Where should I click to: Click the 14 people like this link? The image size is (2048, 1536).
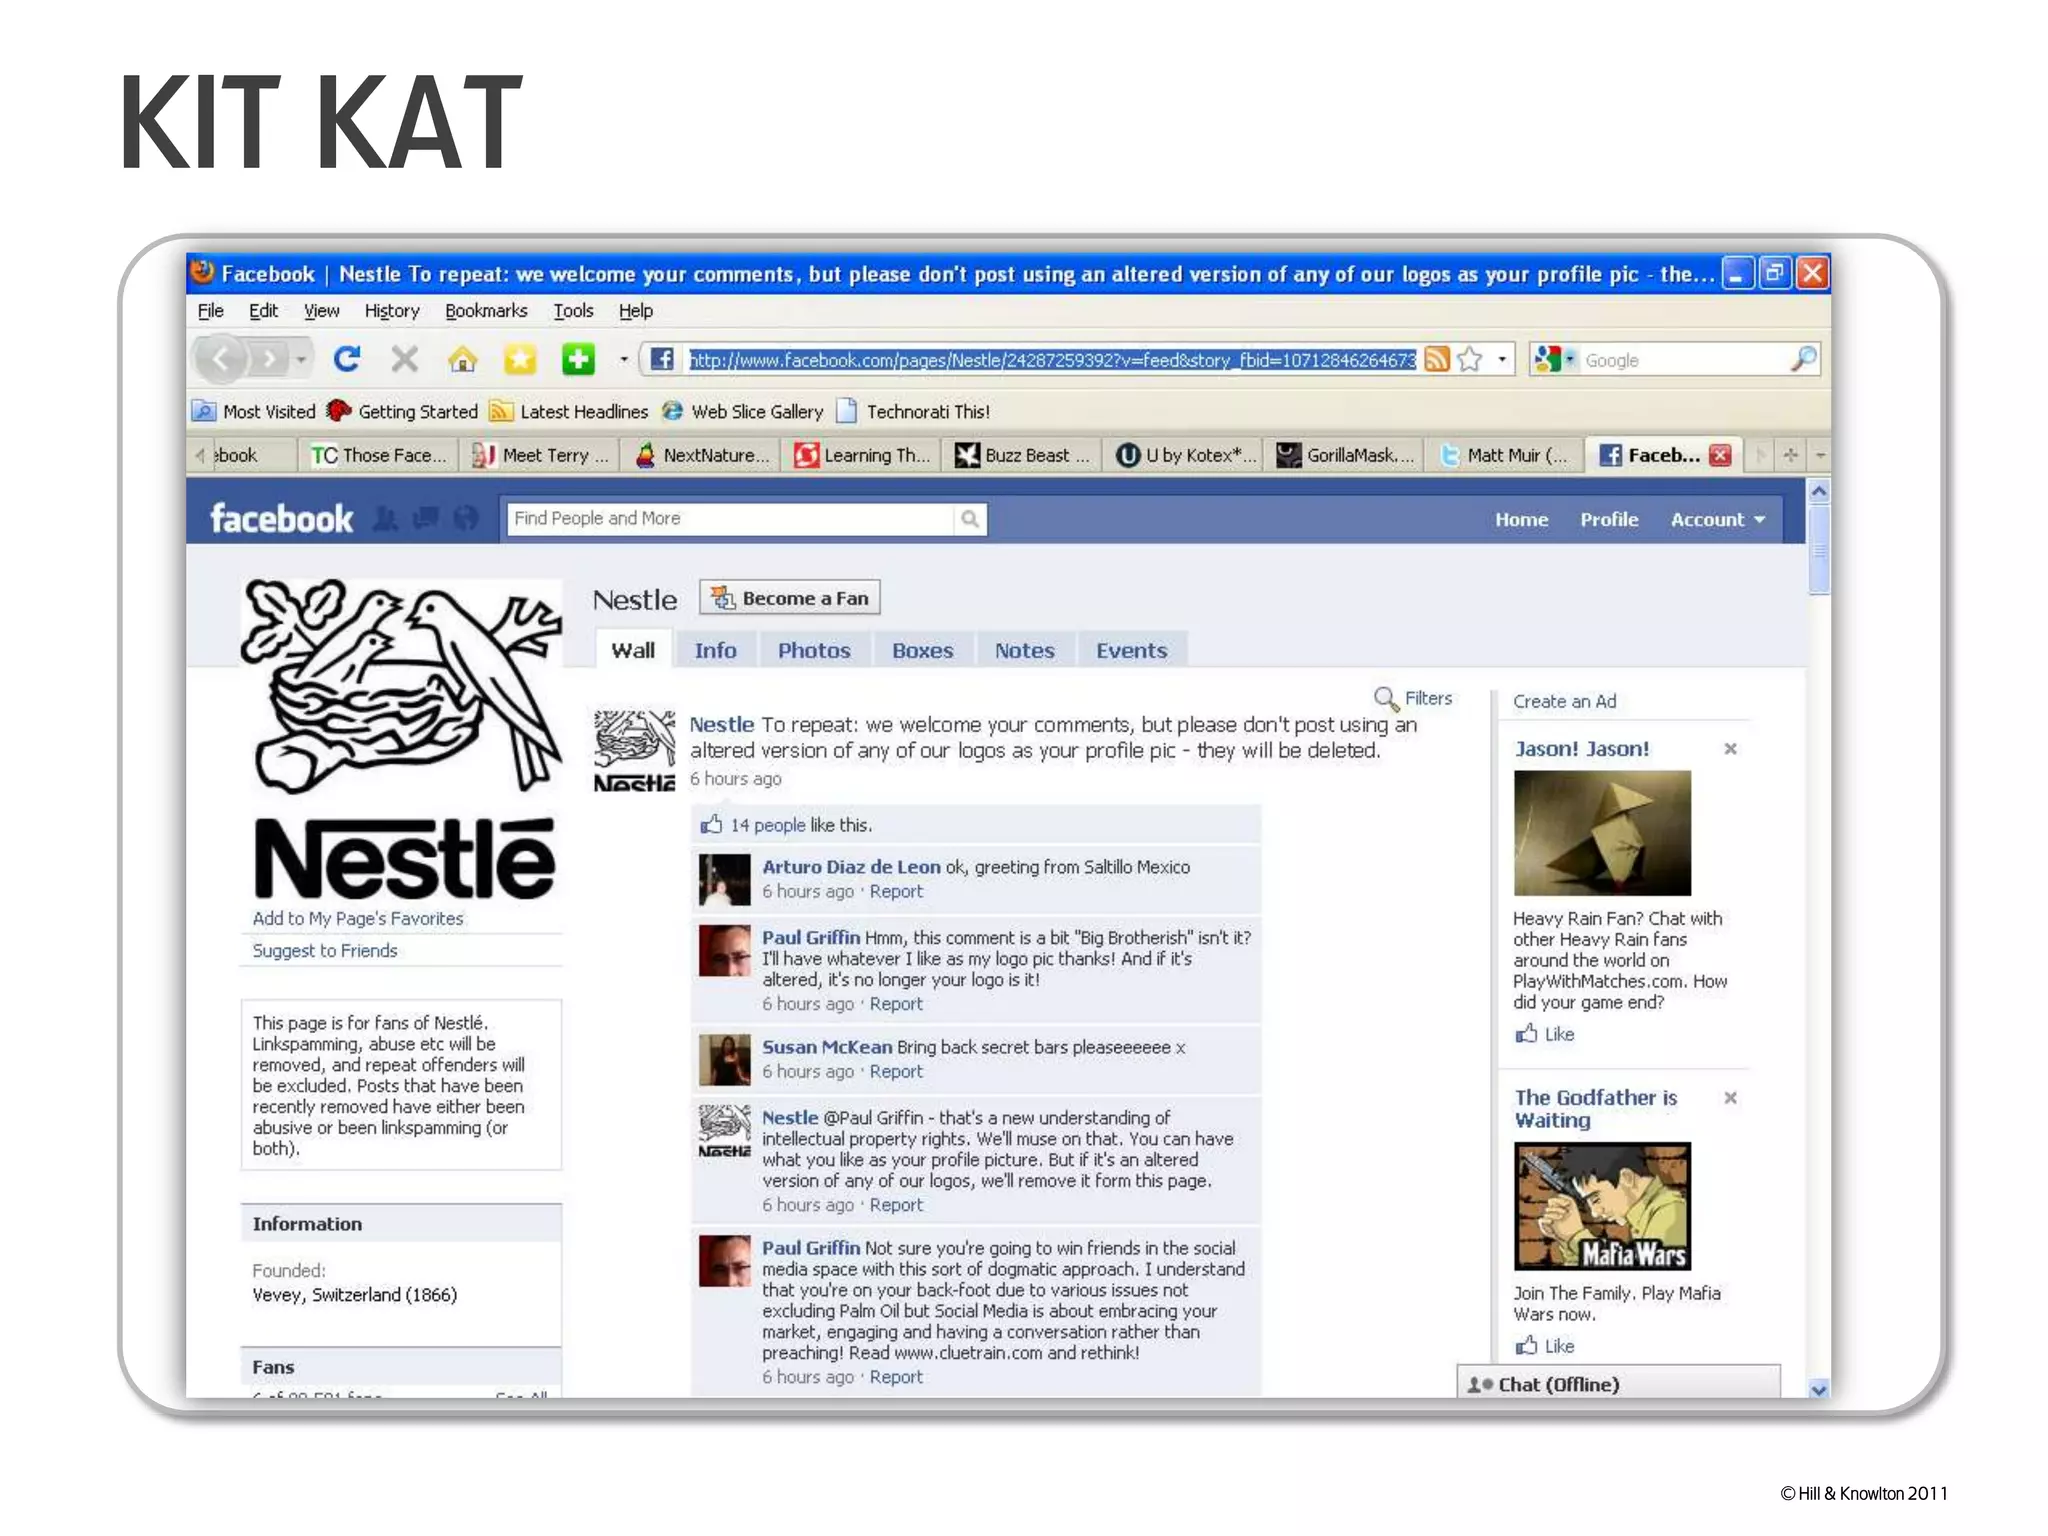click(x=768, y=825)
